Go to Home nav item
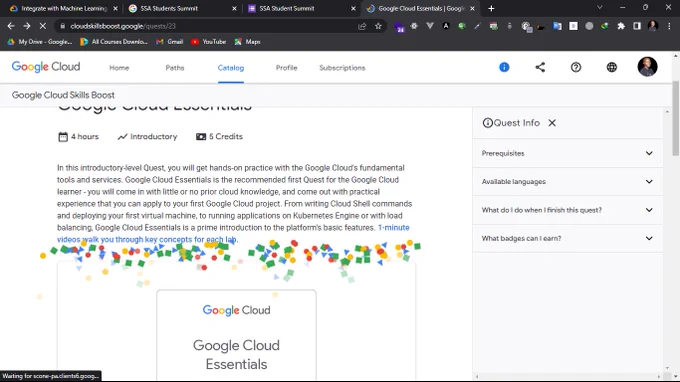This screenshot has height=382, width=680. point(119,68)
